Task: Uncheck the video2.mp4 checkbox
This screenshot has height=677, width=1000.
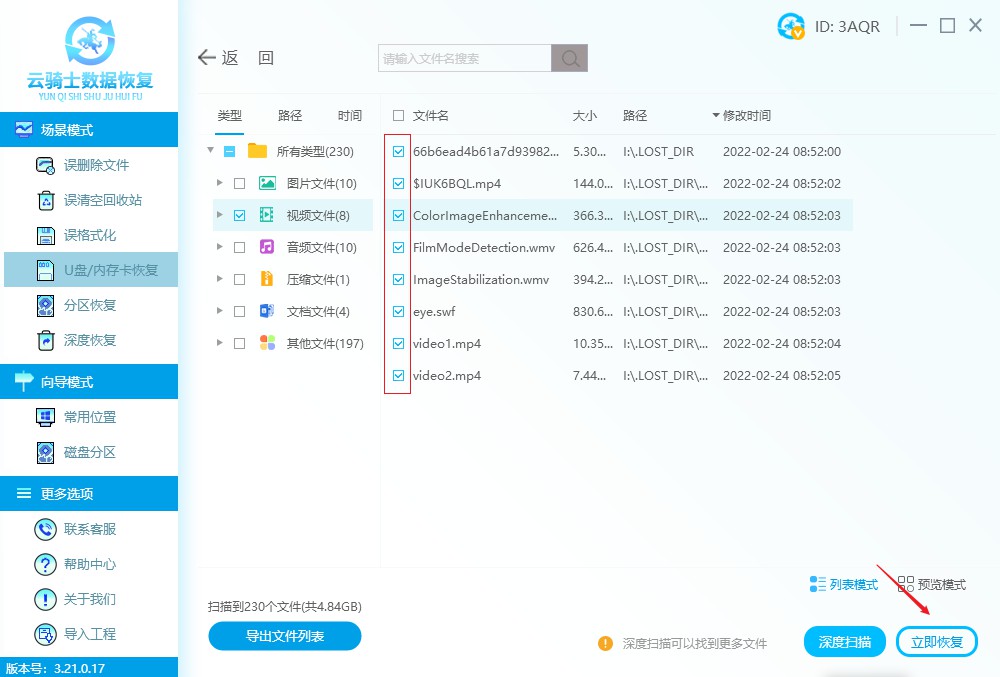Action: point(399,375)
